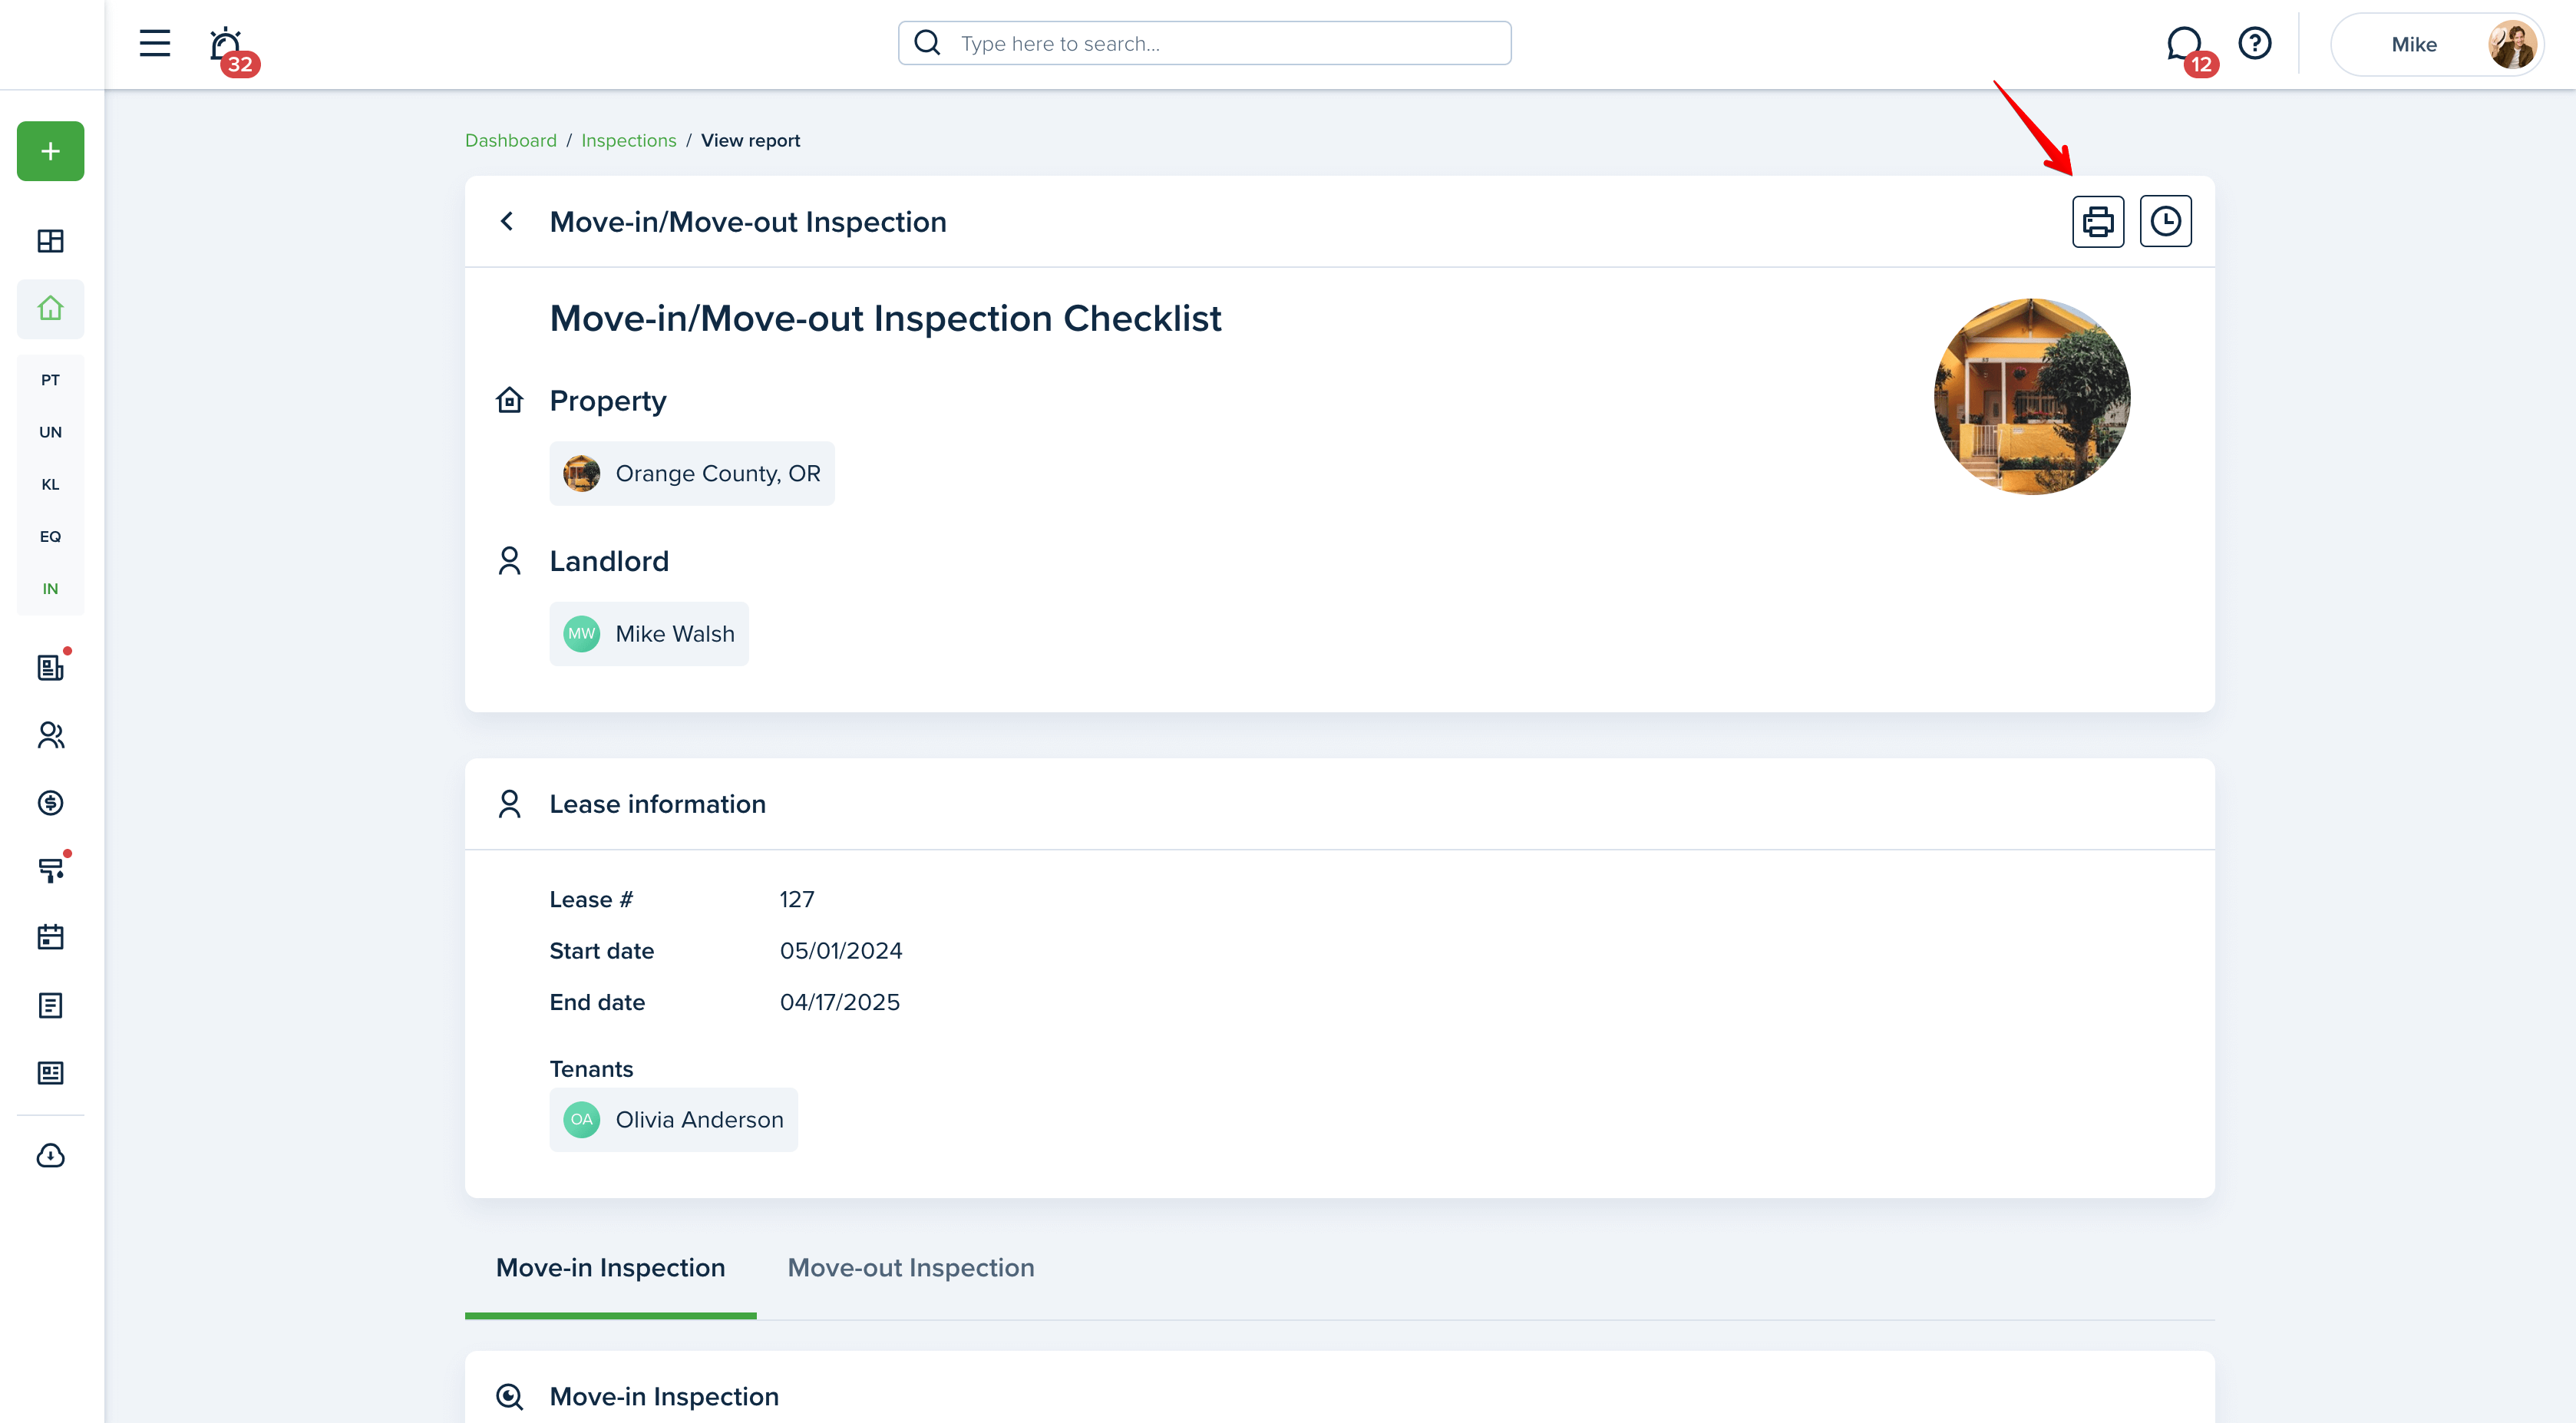Toggle the hamburger menu
Screen dimensions: 2576x1423
coord(154,43)
